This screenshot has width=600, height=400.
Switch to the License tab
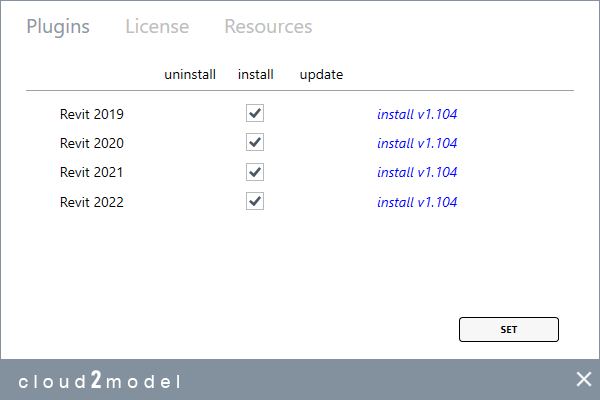click(x=157, y=27)
